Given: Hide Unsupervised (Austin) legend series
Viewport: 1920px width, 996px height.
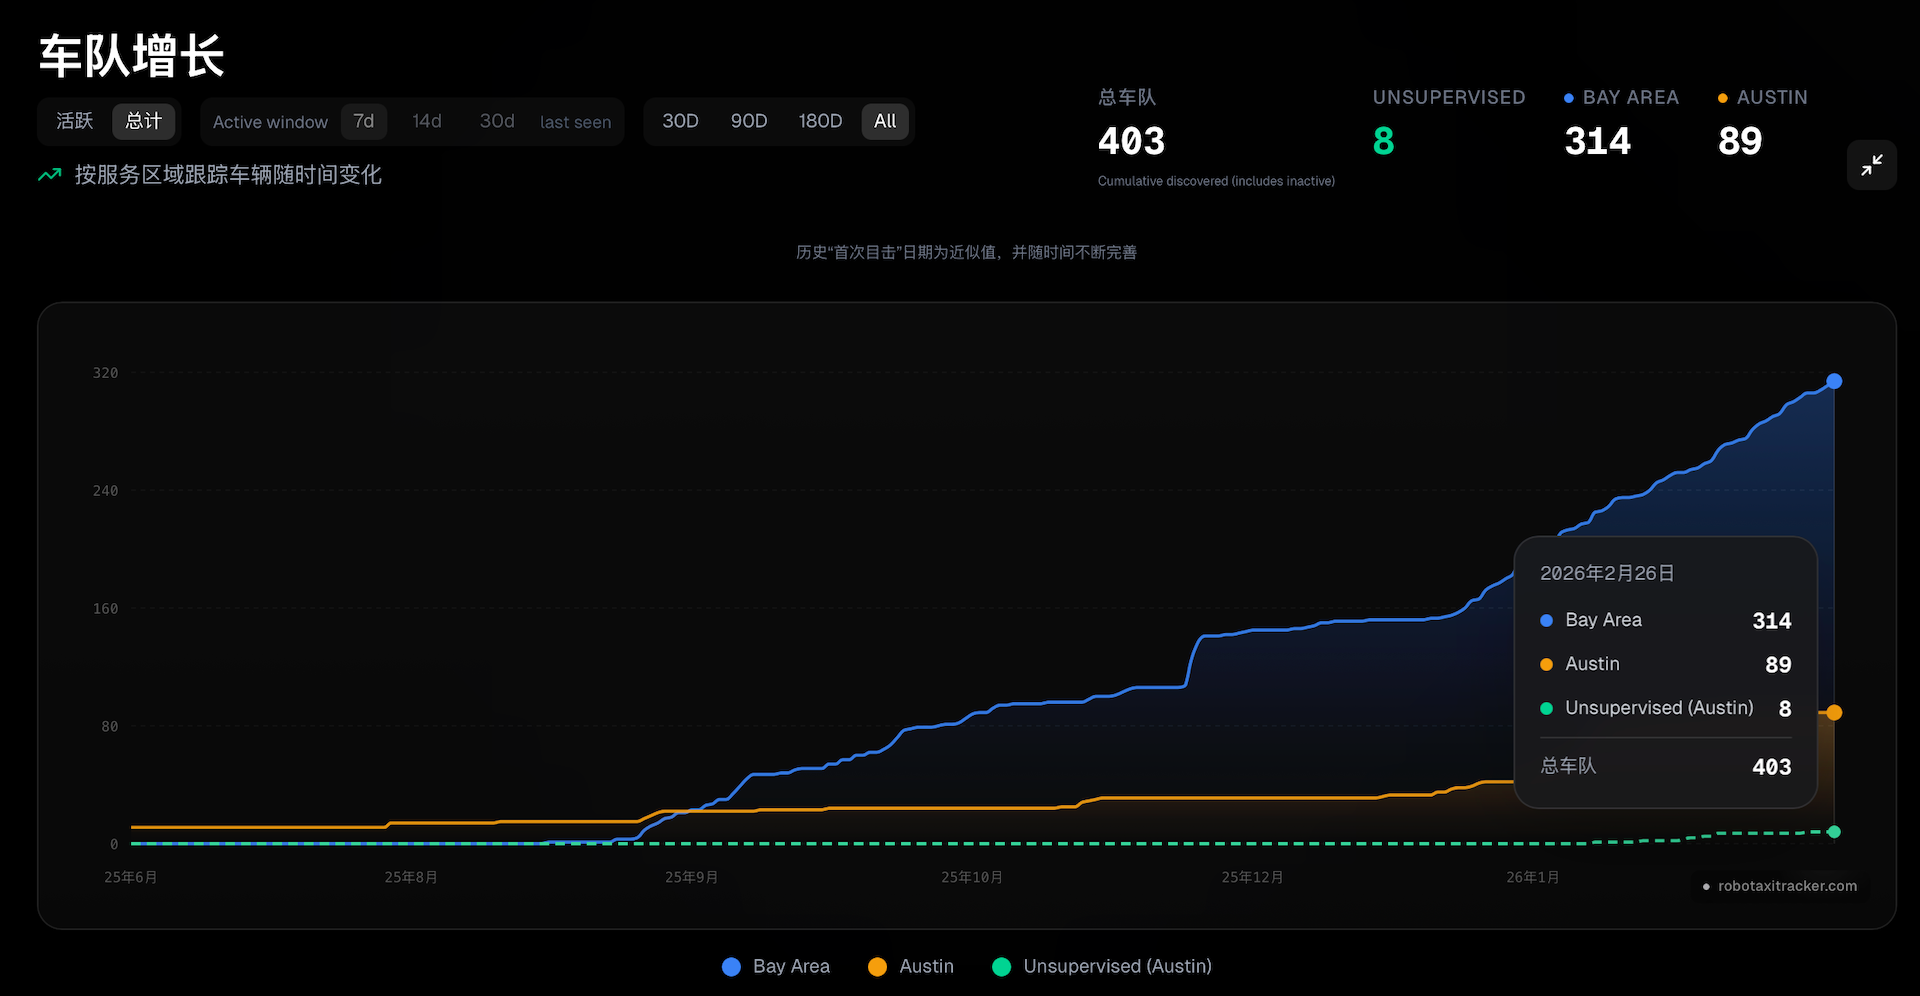Looking at the screenshot, I should tap(1101, 966).
